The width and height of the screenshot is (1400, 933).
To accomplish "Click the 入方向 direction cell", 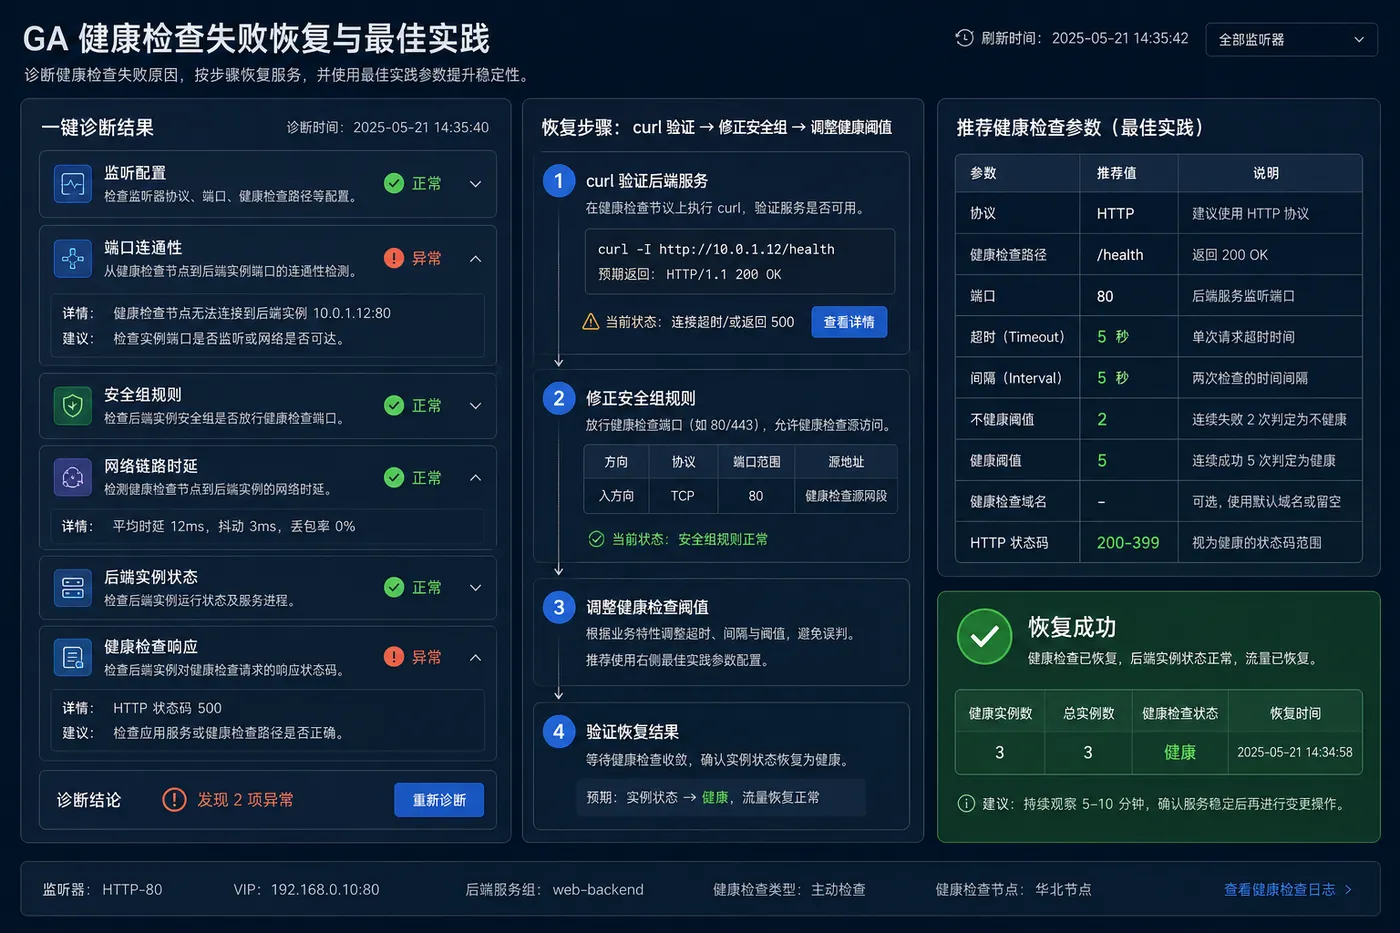I will (616, 496).
